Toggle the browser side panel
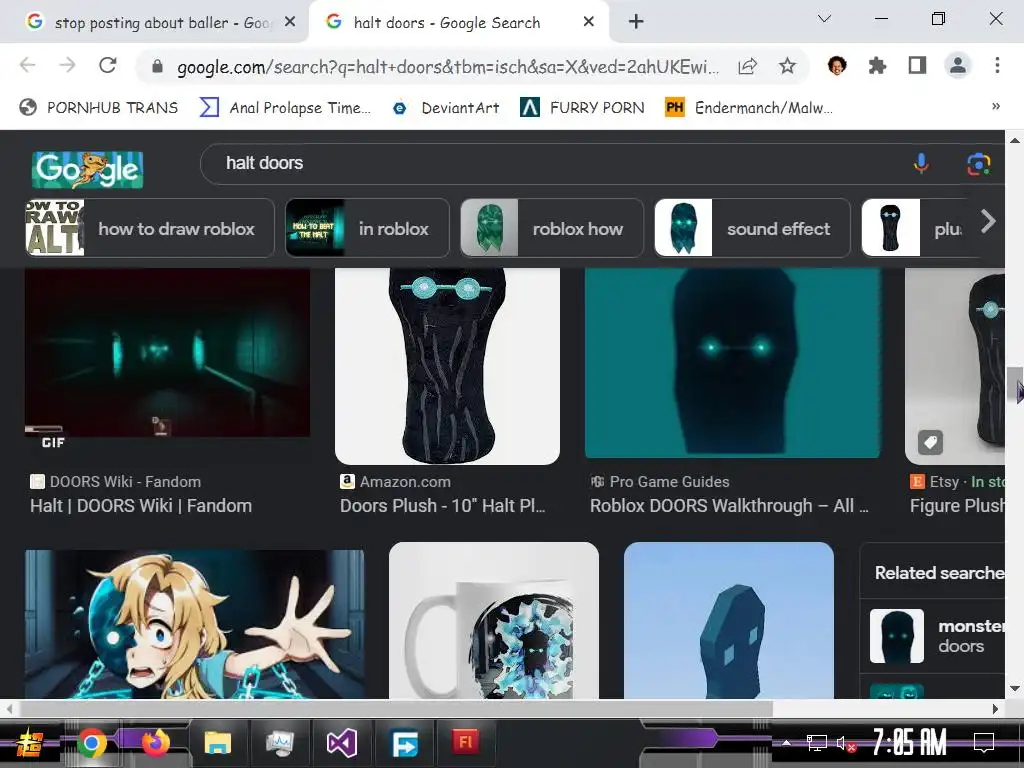Screen dimensions: 1024x768 [917, 65]
